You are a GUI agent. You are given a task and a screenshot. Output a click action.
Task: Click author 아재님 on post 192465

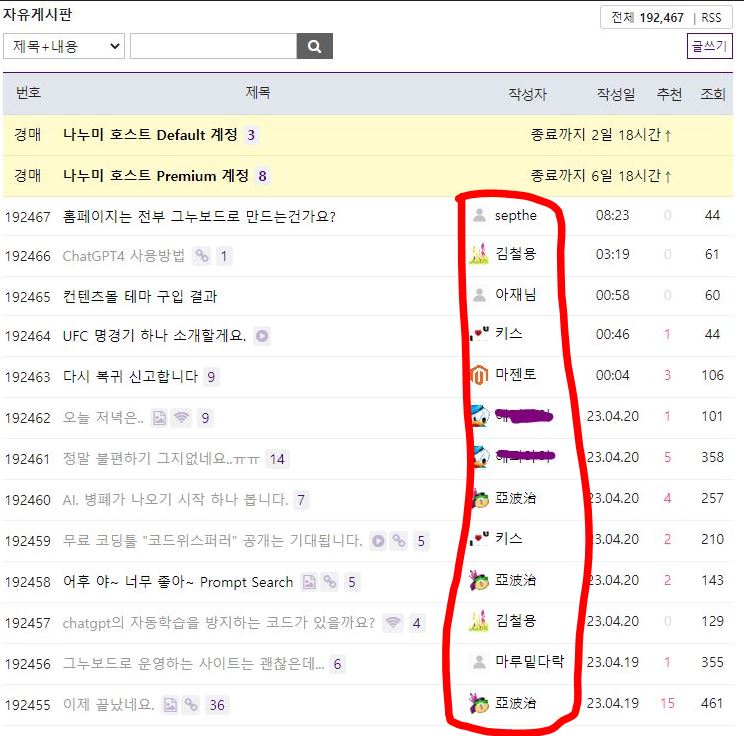tap(516, 295)
